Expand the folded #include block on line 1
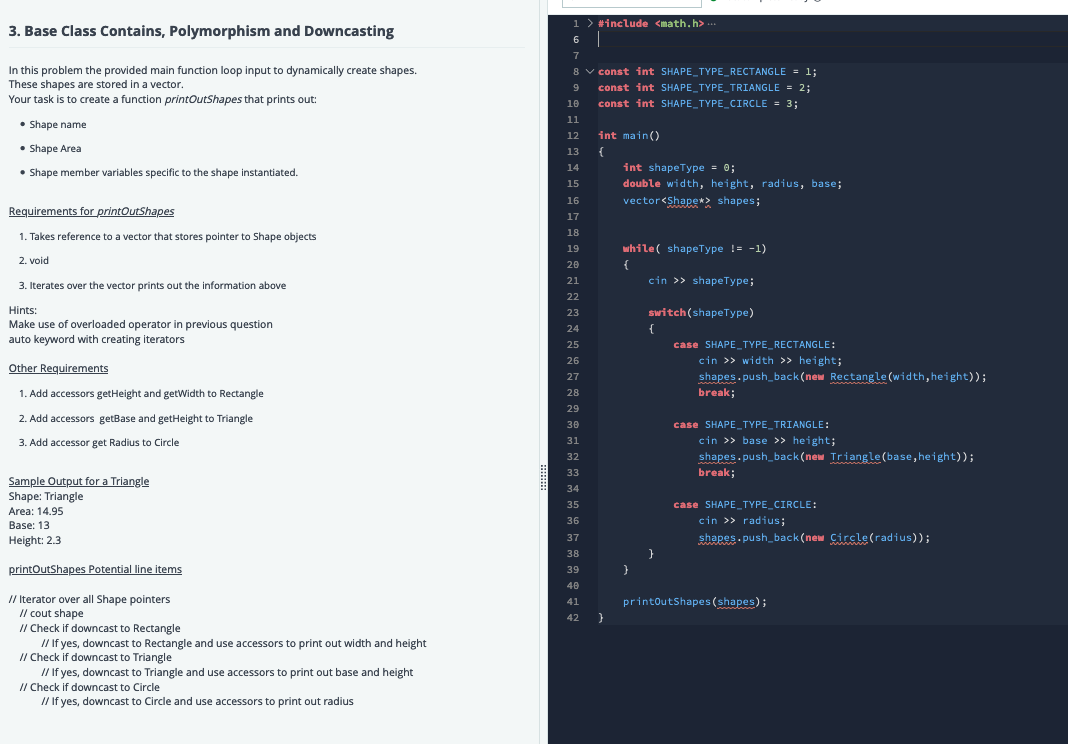The image size is (1068, 744). click(590, 23)
